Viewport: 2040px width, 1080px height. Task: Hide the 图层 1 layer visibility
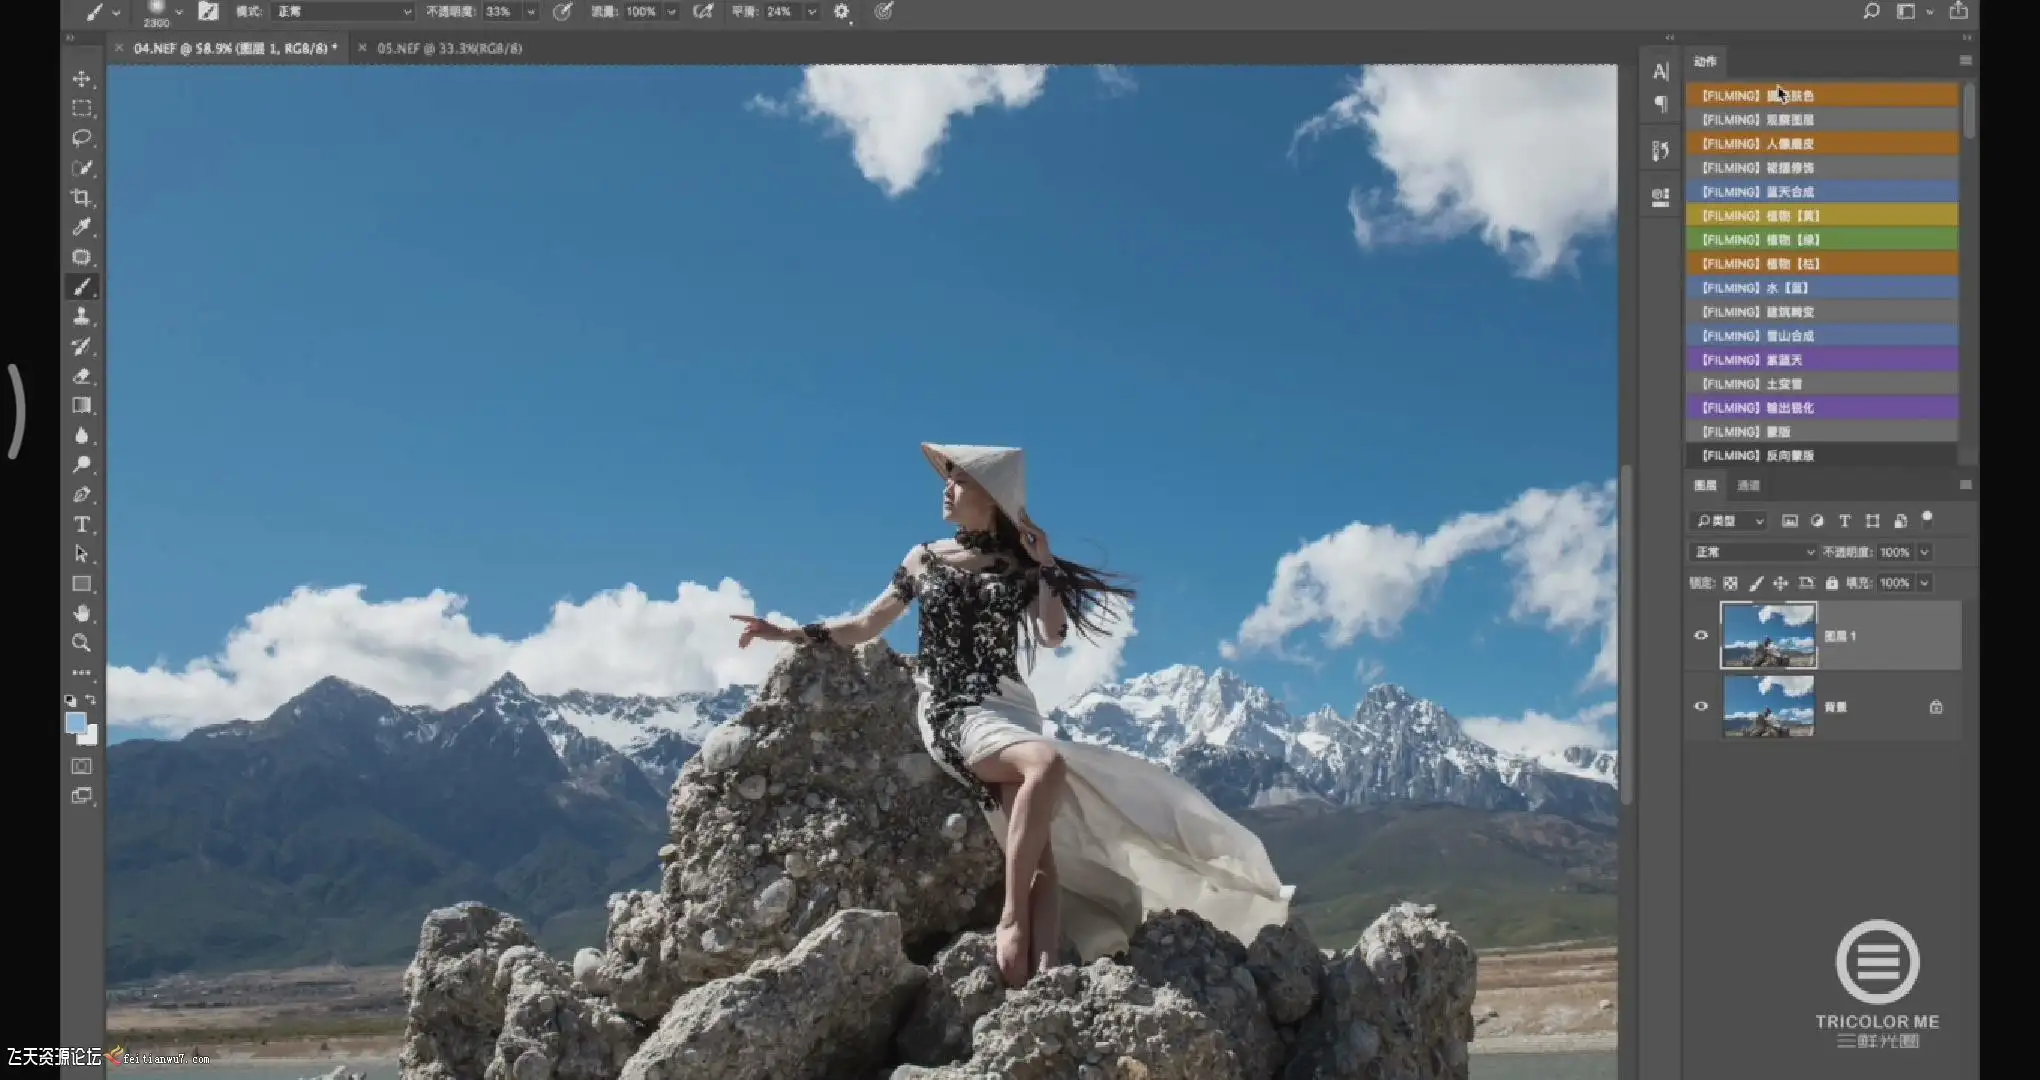coord(1701,636)
